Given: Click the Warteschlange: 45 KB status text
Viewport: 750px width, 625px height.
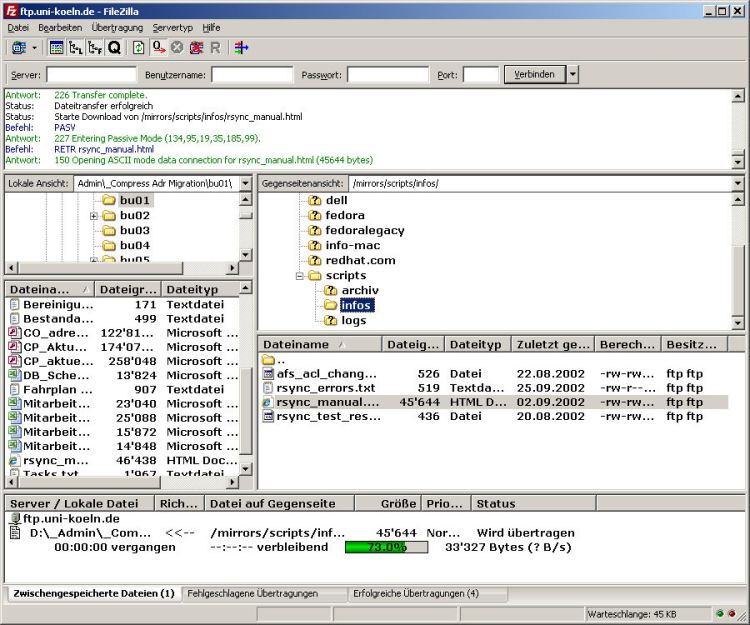Looking at the screenshot, I should click(631, 614).
